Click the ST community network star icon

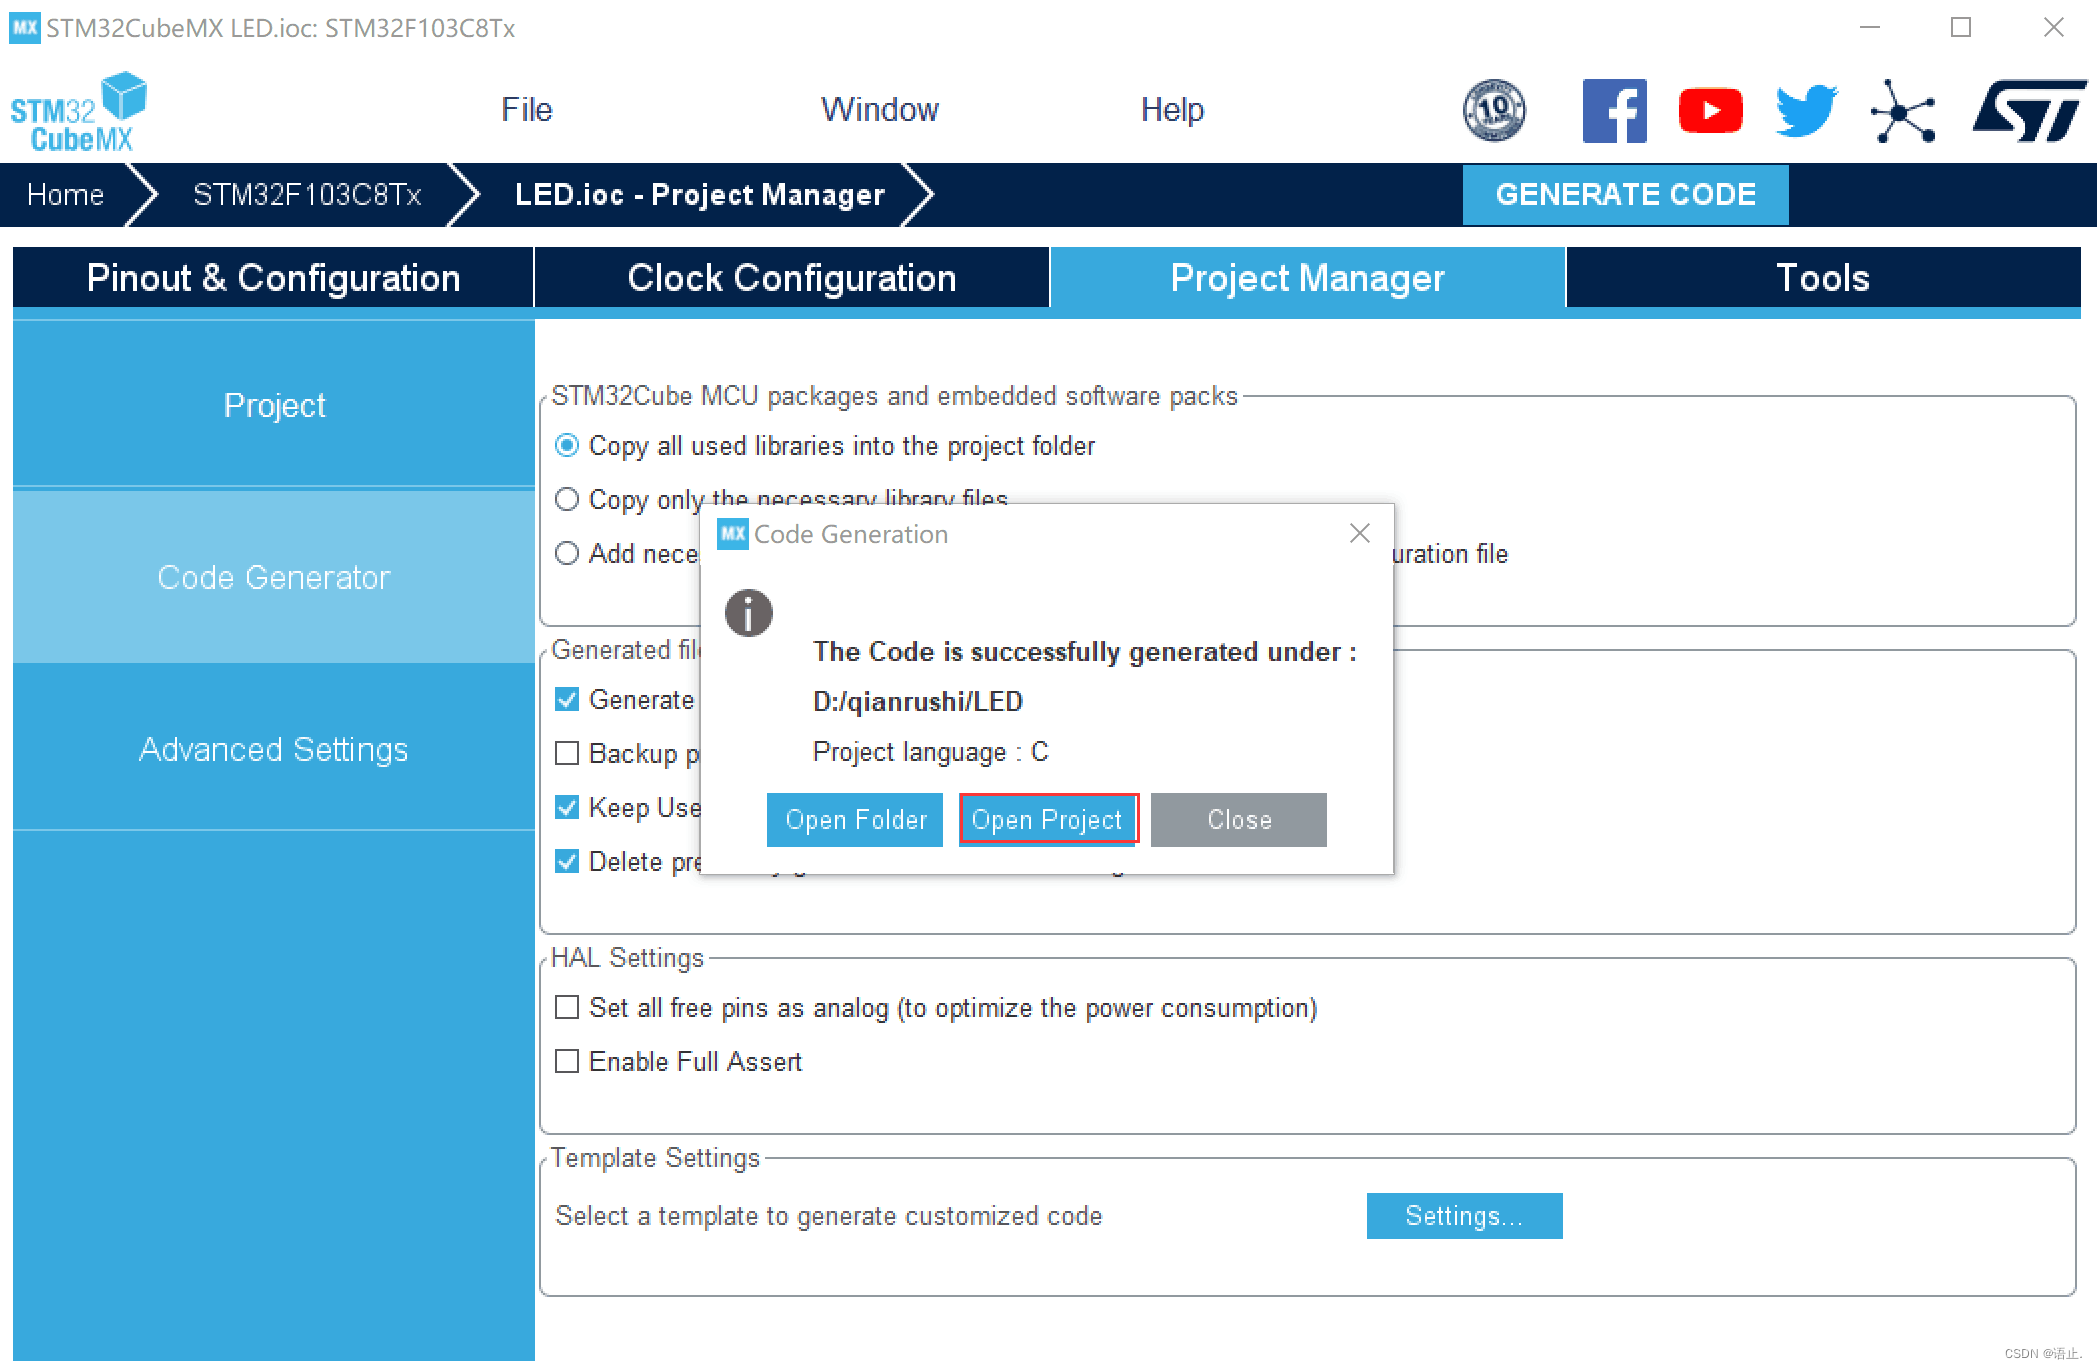(x=1902, y=111)
